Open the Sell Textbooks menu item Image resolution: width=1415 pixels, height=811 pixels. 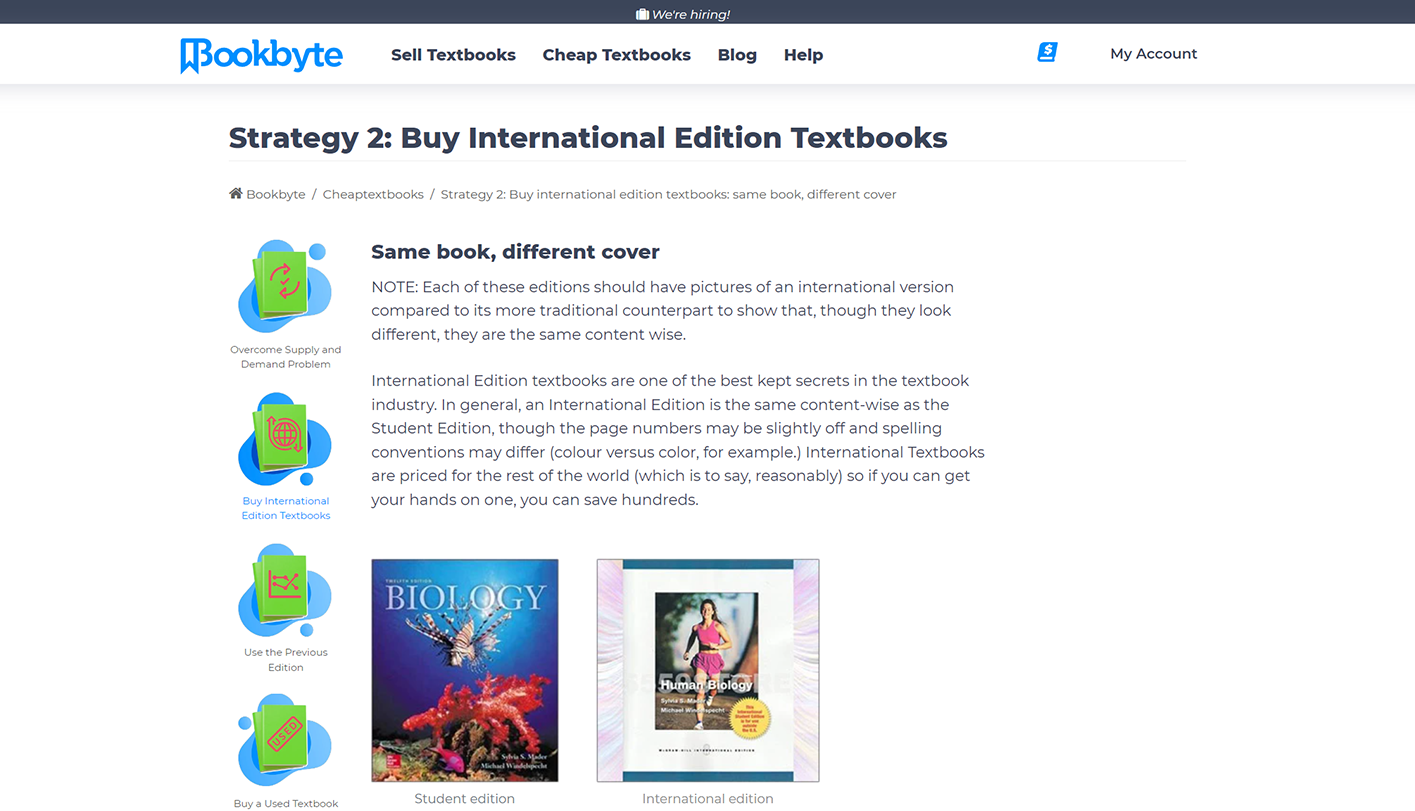[x=453, y=55]
